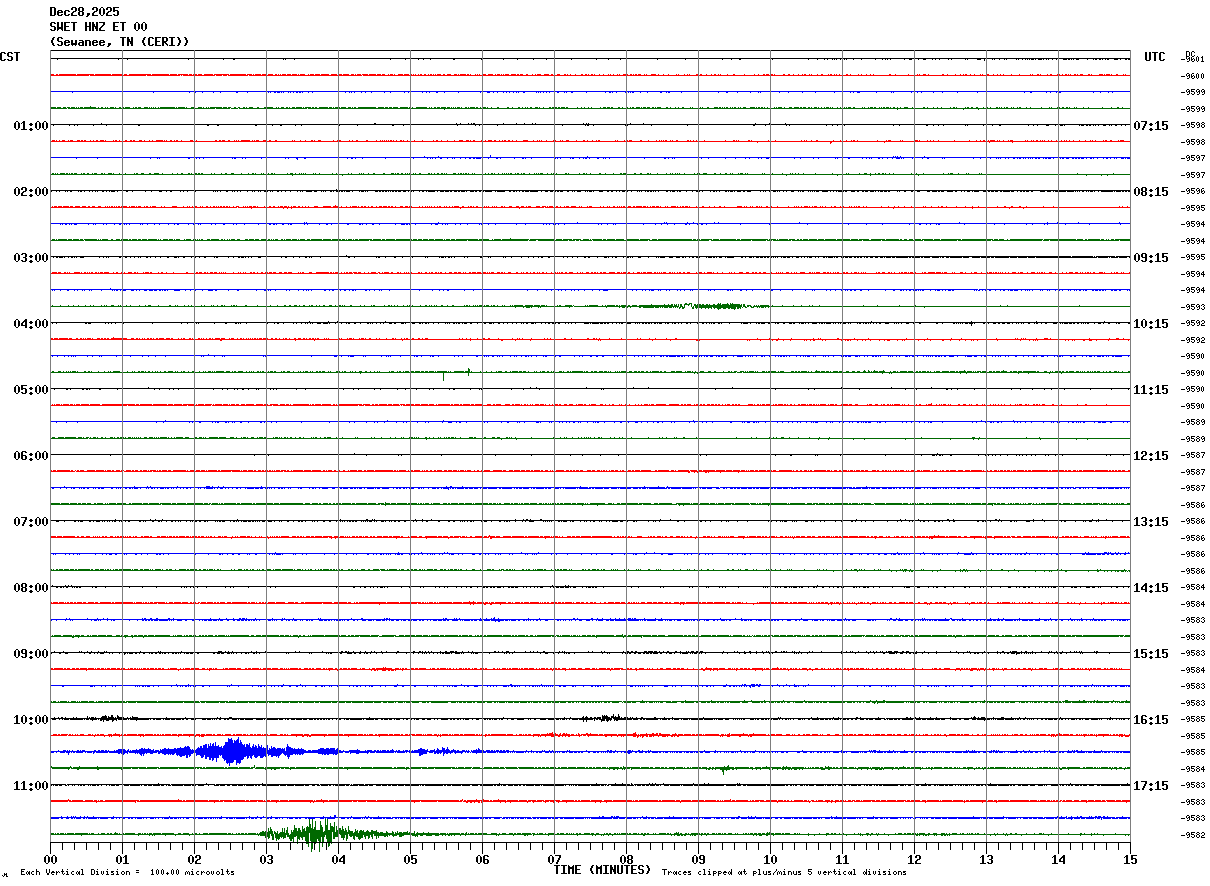Click the location text (Sewanee, TN (CERI))
1210x886 pixels.
119,42
